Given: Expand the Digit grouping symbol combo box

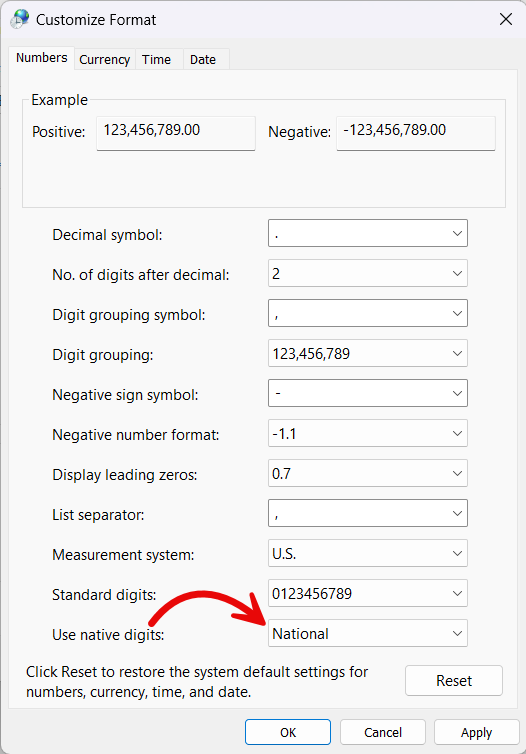Looking at the screenshot, I should tap(368, 313).
